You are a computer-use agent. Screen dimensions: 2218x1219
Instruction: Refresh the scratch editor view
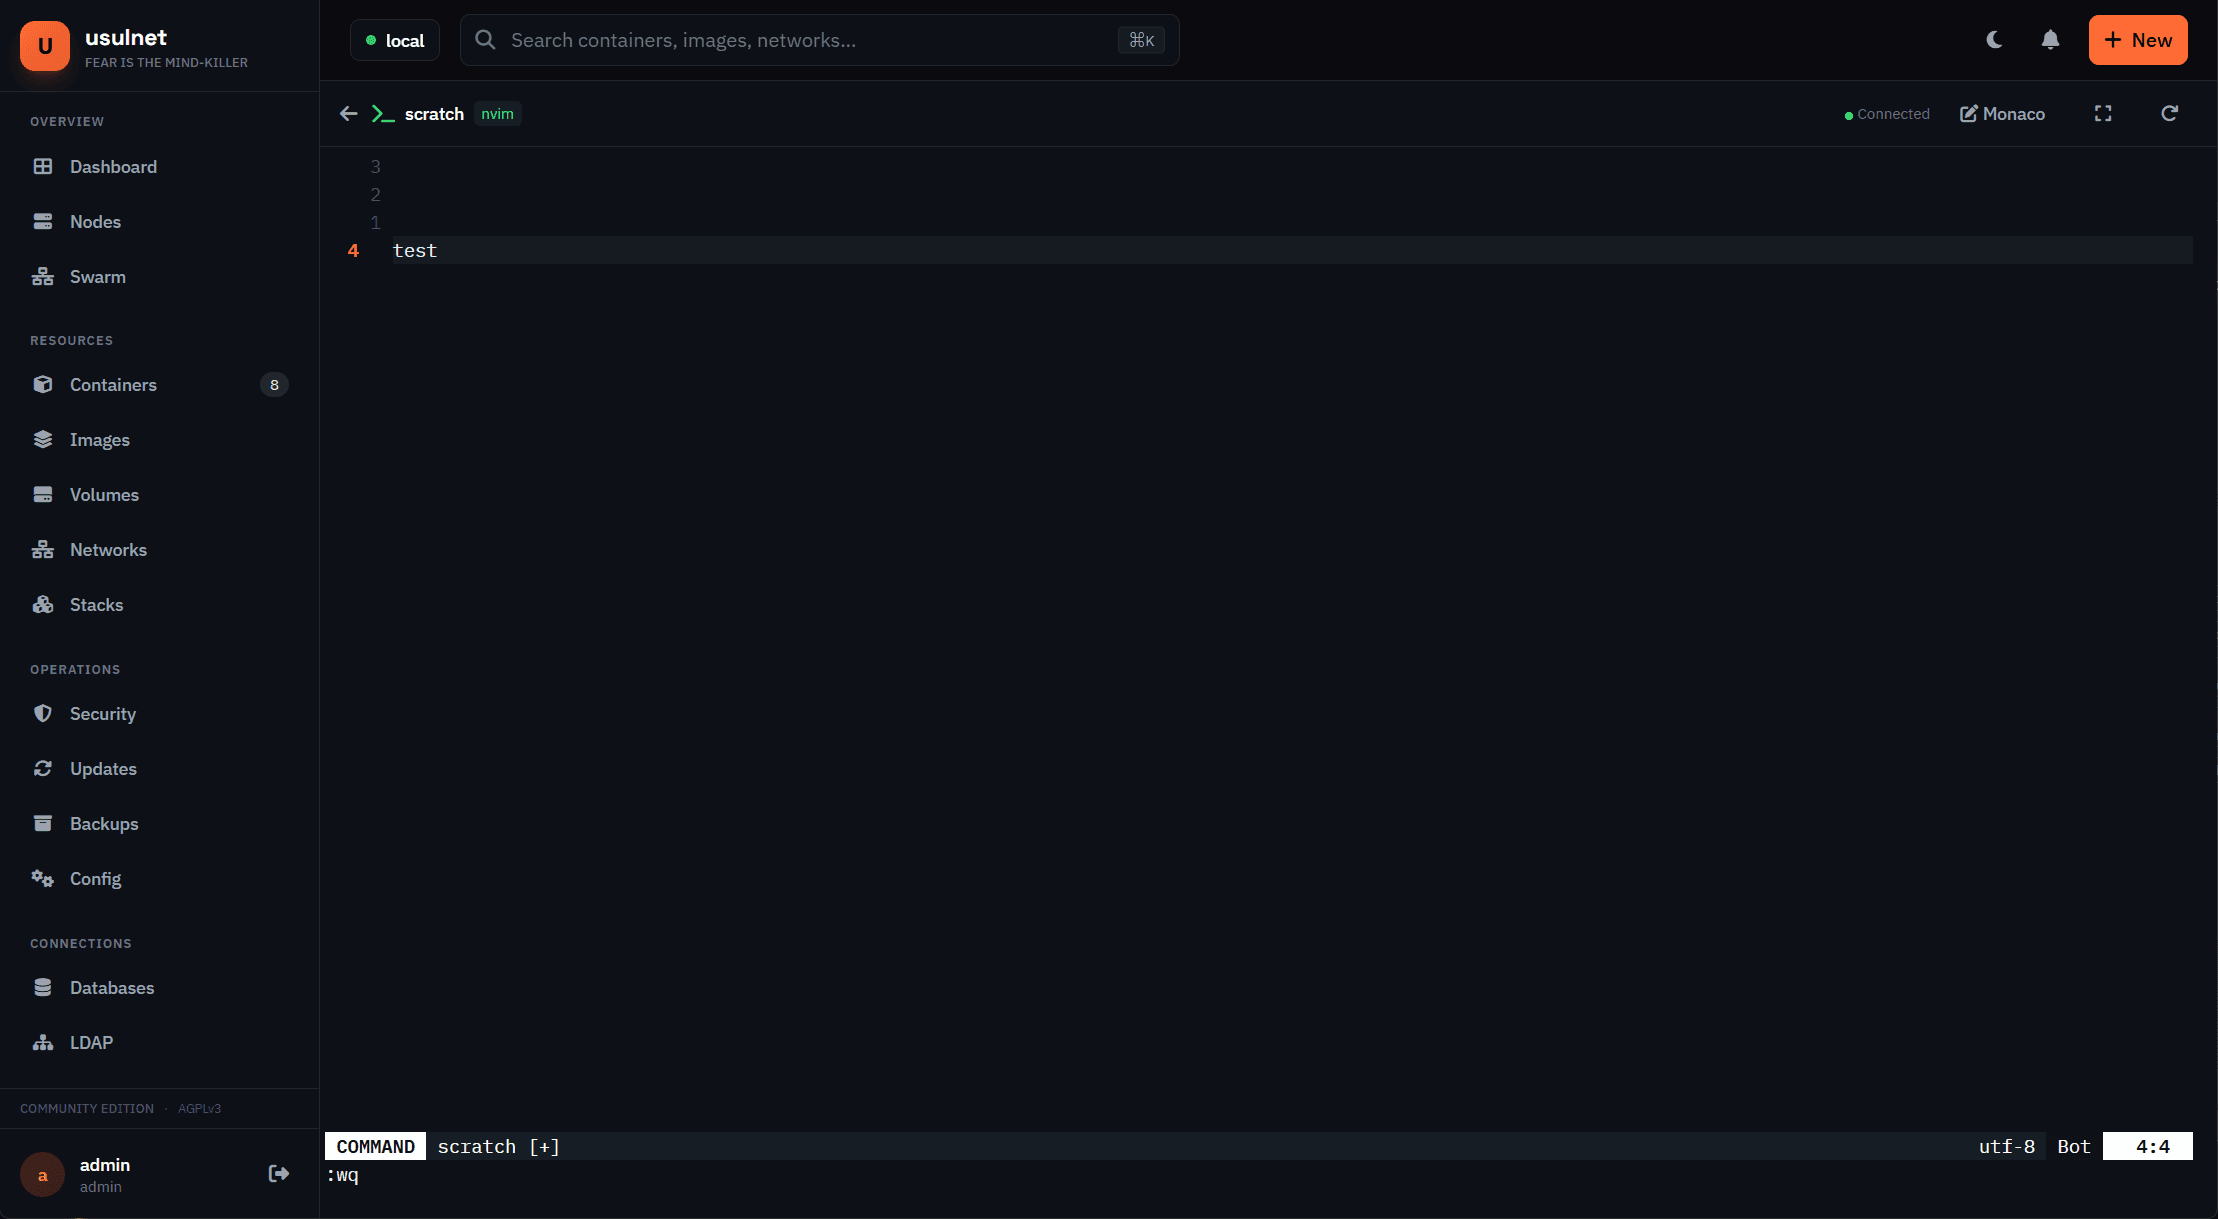(2169, 113)
